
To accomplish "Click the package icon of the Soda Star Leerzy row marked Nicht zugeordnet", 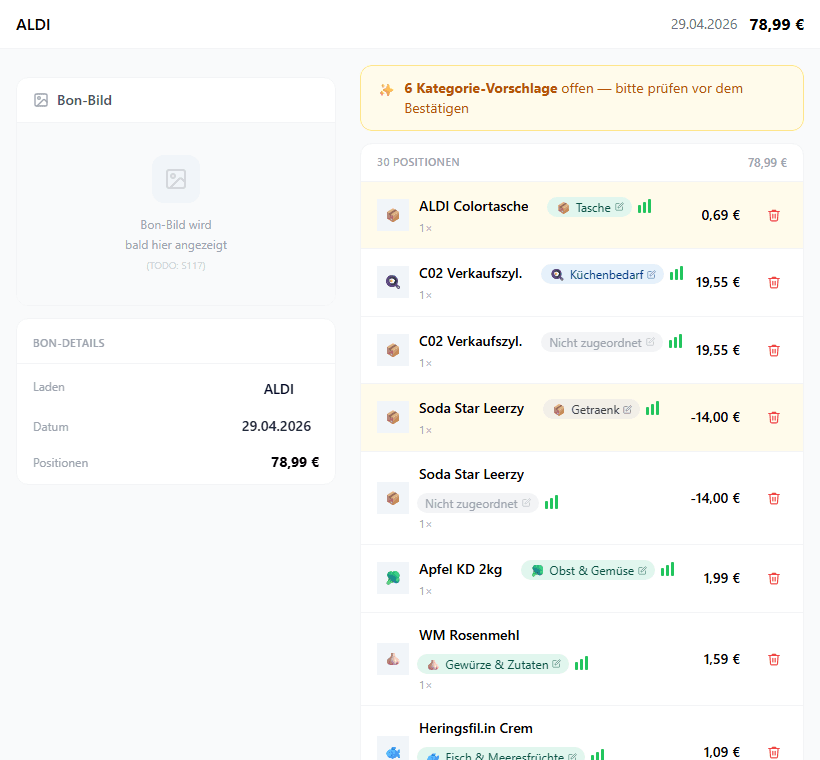I will pos(393,498).
